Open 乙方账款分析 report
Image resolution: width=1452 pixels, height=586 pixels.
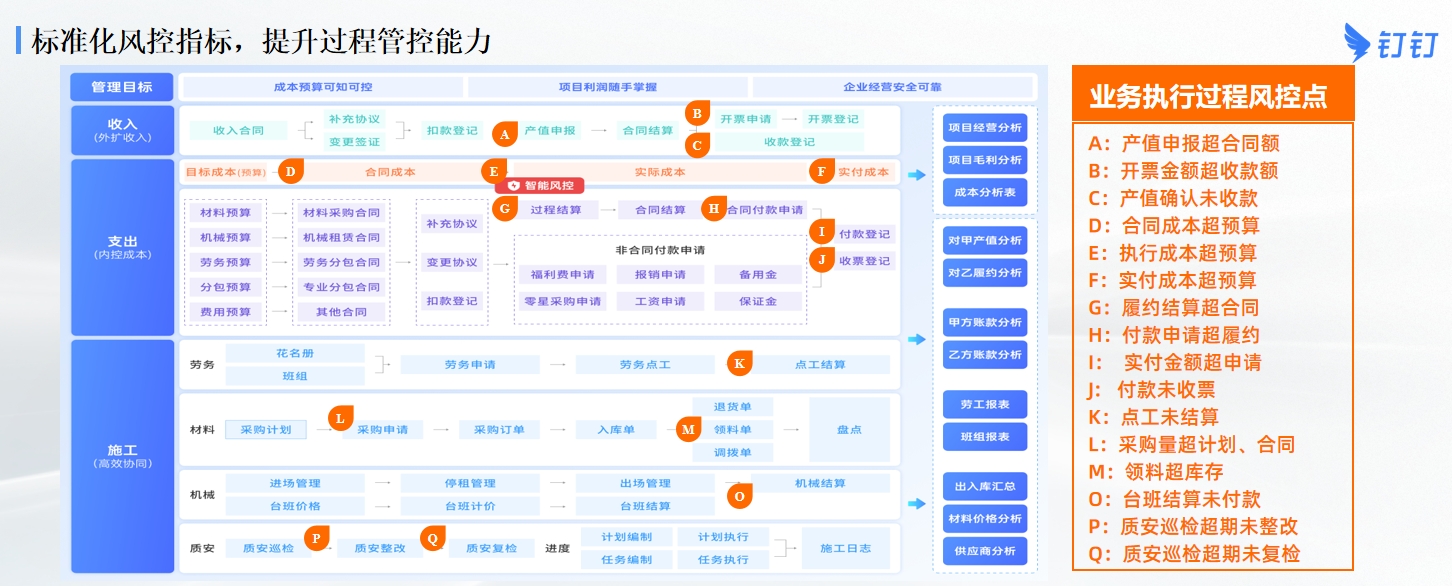(x=985, y=354)
